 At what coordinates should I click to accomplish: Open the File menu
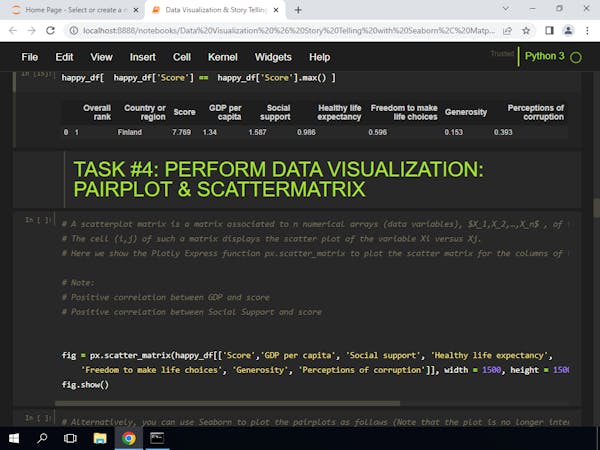(29, 57)
